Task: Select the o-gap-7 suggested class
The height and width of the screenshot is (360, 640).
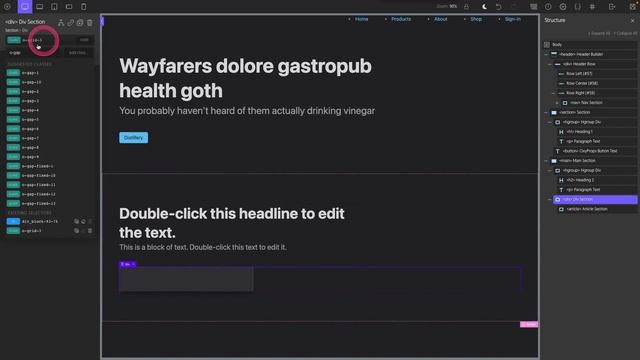Action: point(31,138)
